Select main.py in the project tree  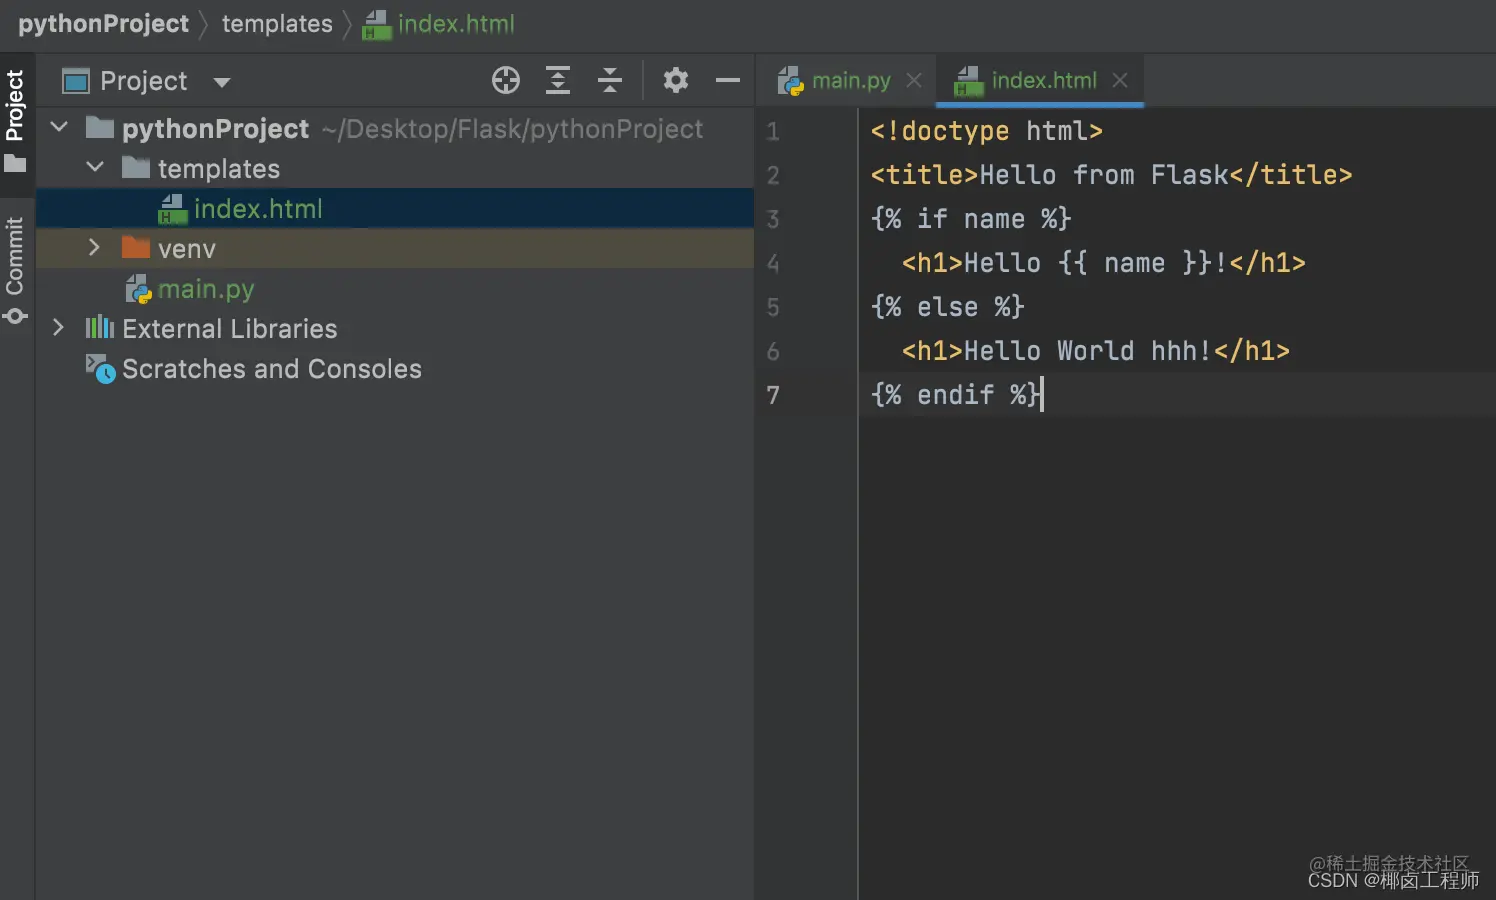coord(206,289)
